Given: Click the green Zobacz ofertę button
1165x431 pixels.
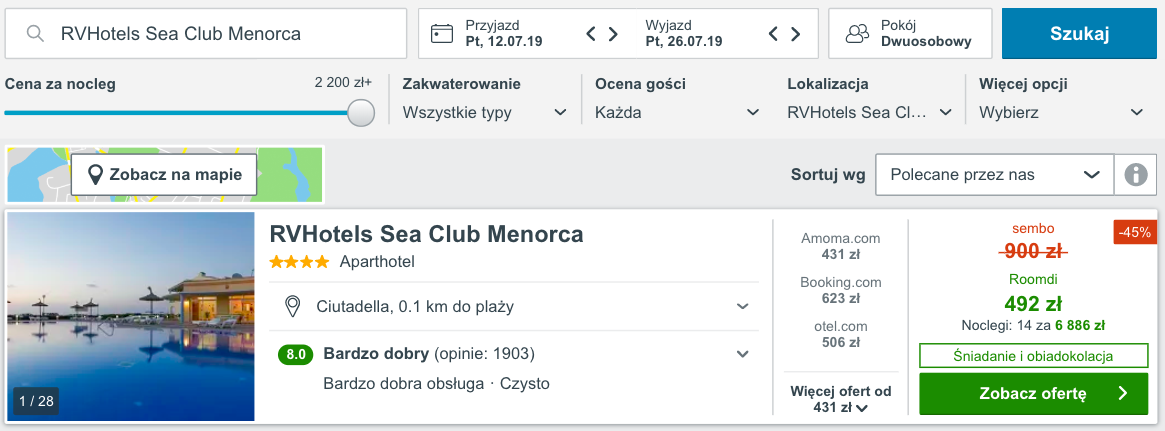Looking at the screenshot, I should point(1033,394).
